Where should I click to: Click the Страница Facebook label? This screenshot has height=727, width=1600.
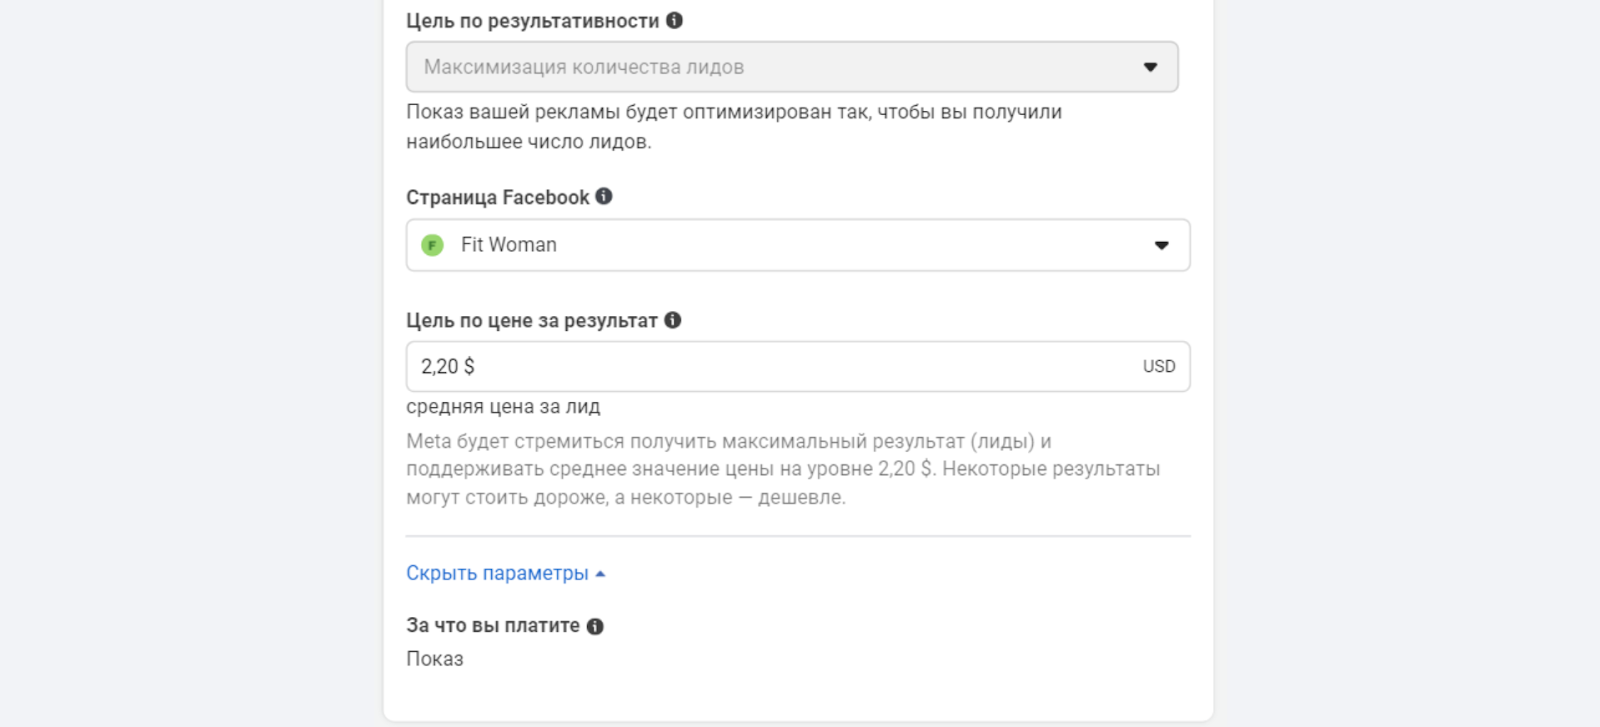(x=497, y=197)
